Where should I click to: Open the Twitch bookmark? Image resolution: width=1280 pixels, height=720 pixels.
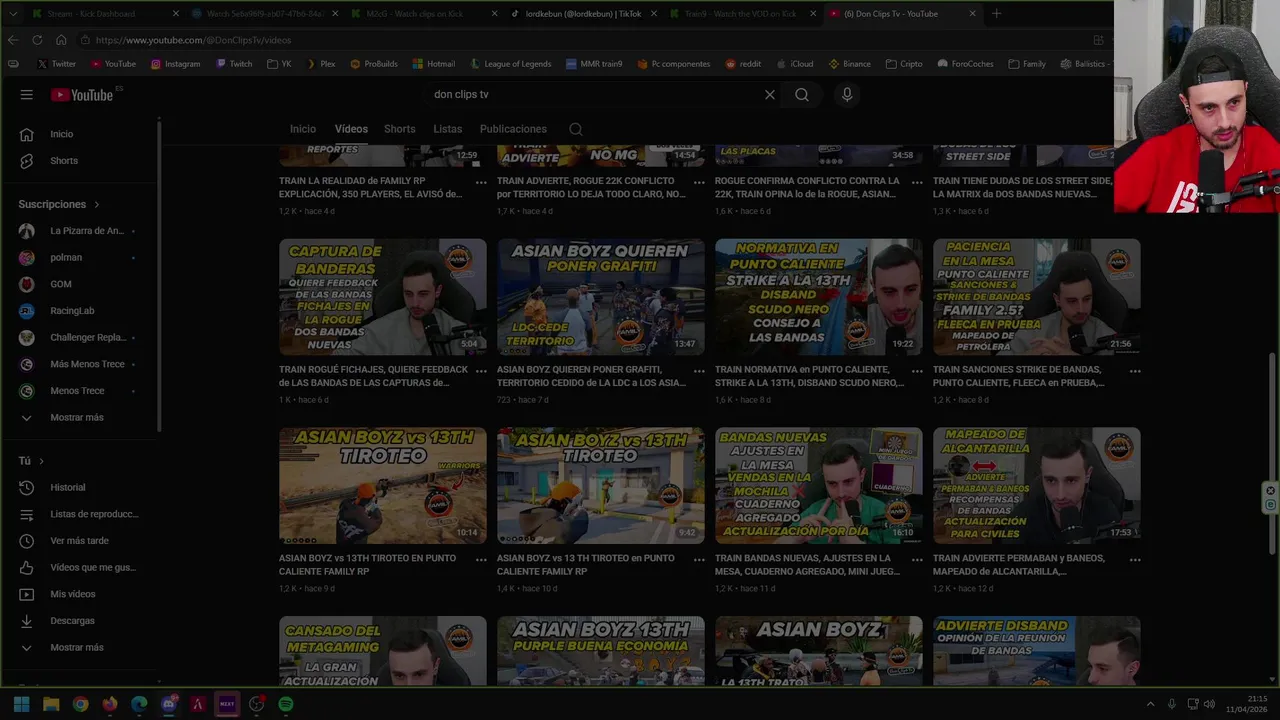tap(234, 64)
